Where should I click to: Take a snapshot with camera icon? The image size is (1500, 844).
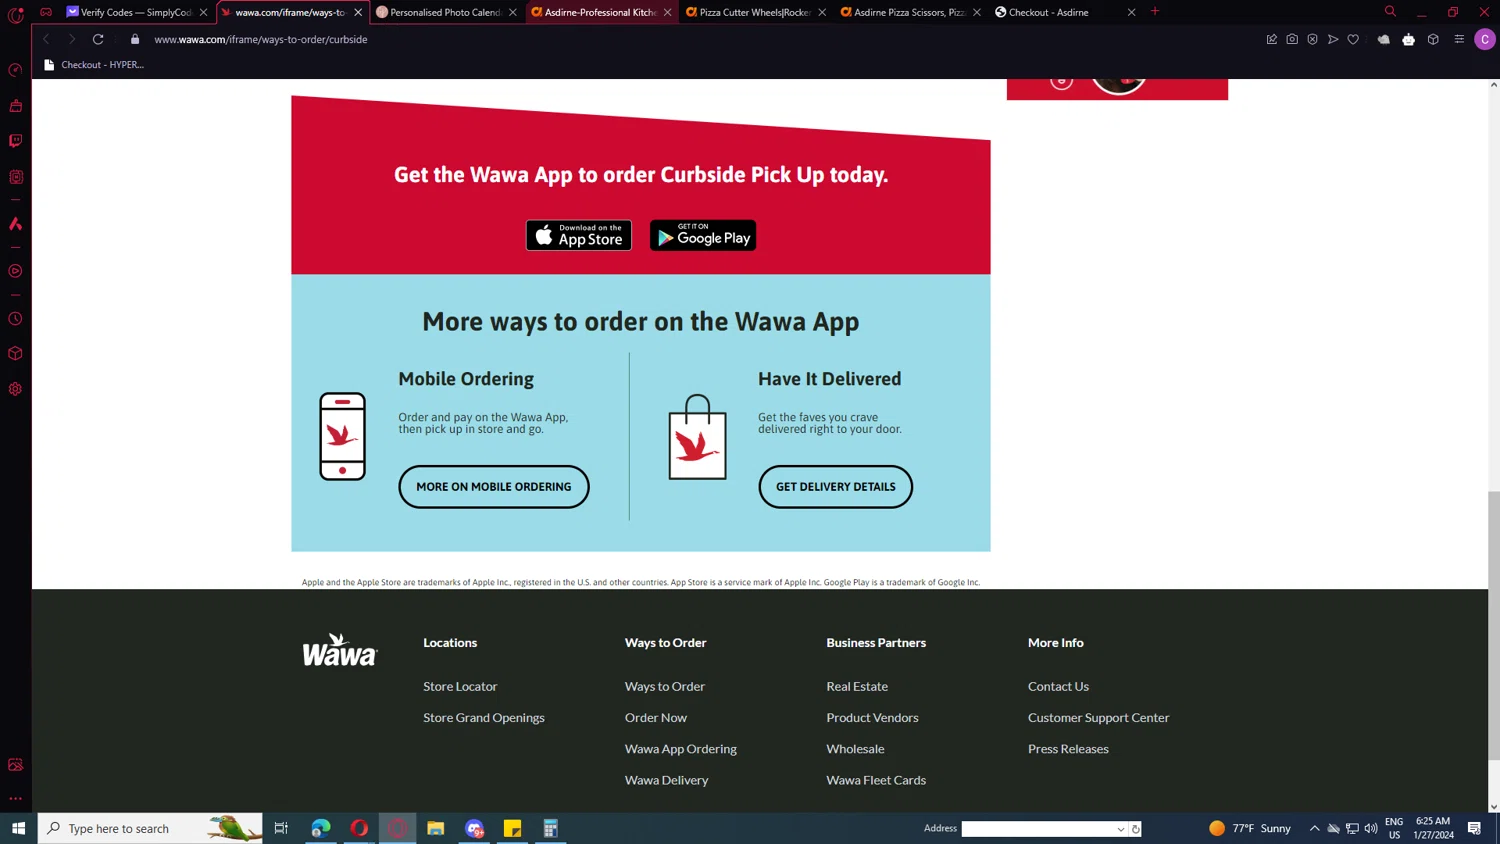click(x=1292, y=39)
